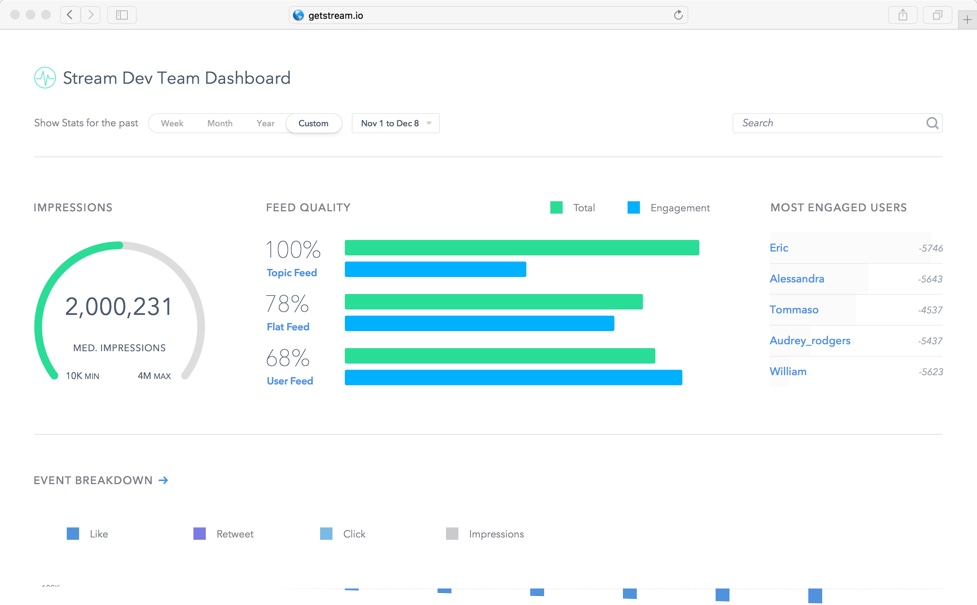Click inside the Search input field
The image size is (977, 605).
pyautogui.click(x=828, y=123)
